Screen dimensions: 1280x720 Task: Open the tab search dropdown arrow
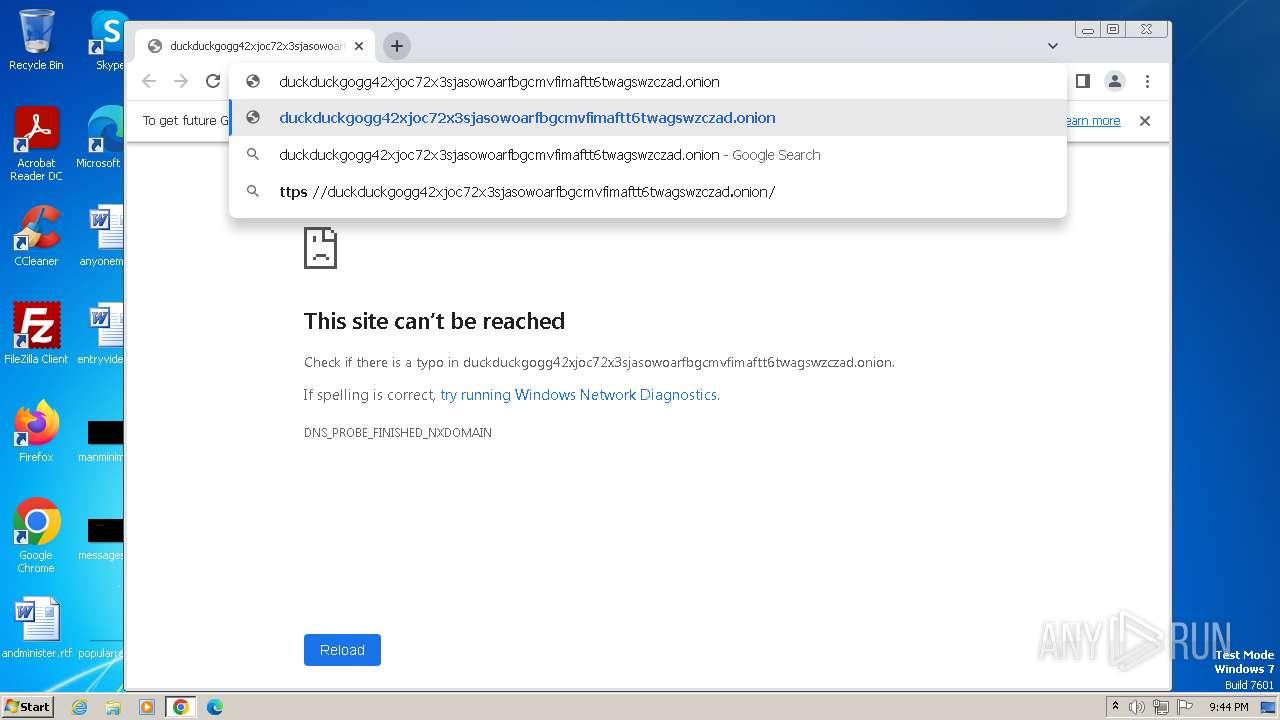[1053, 46]
